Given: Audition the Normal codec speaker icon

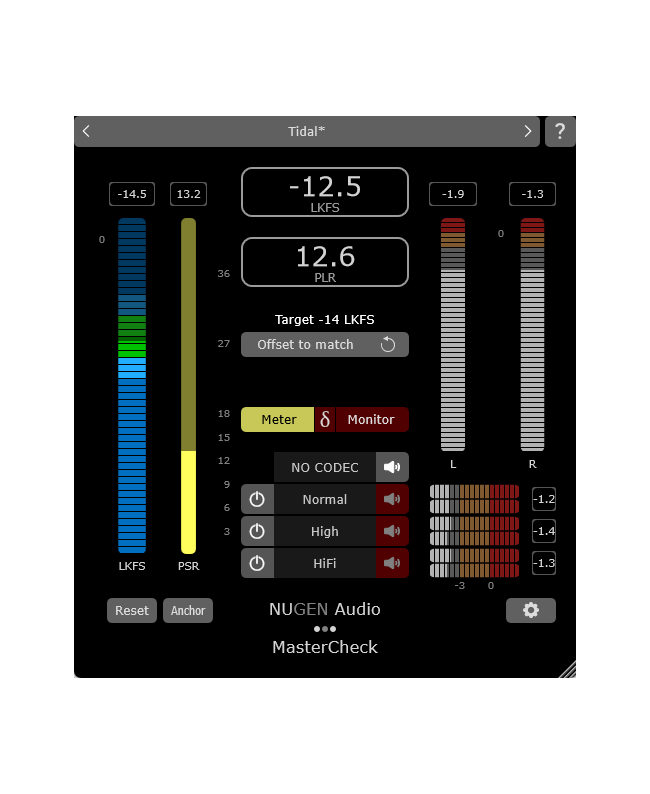Looking at the screenshot, I should (x=392, y=499).
